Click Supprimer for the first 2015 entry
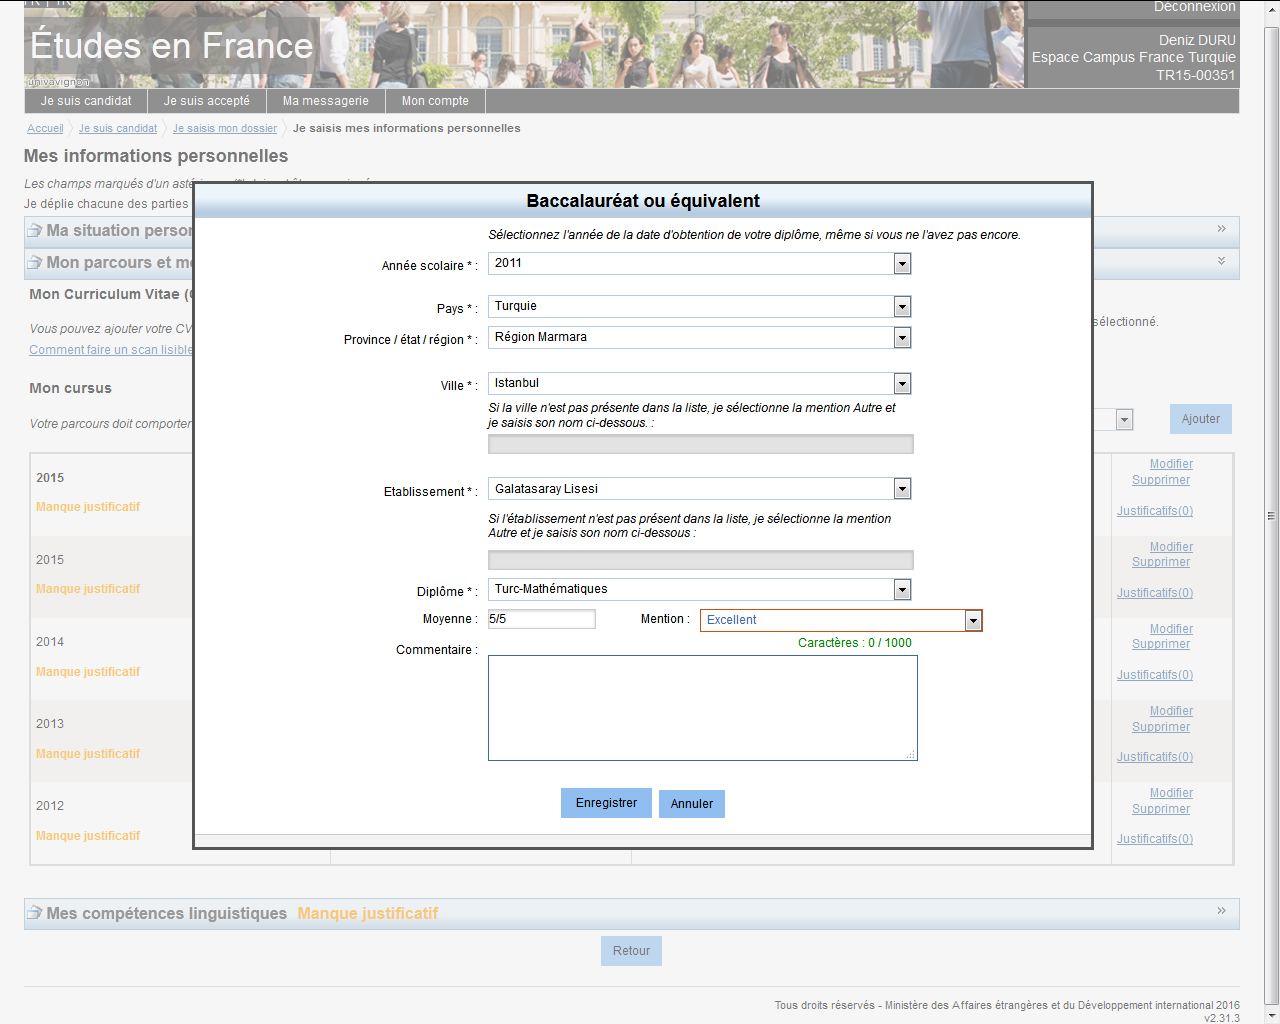The height and width of the screenshot is (1024, 1280). [x=1161, y=480]
